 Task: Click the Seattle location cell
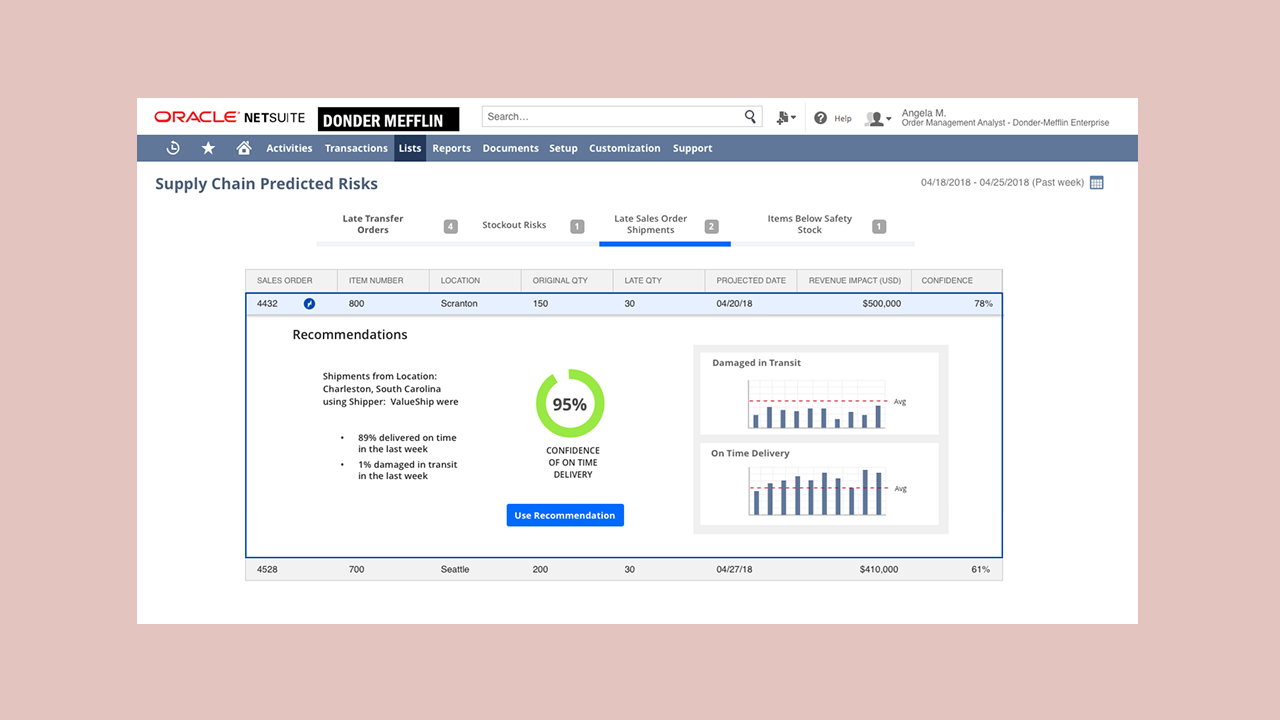click(455, 569)
